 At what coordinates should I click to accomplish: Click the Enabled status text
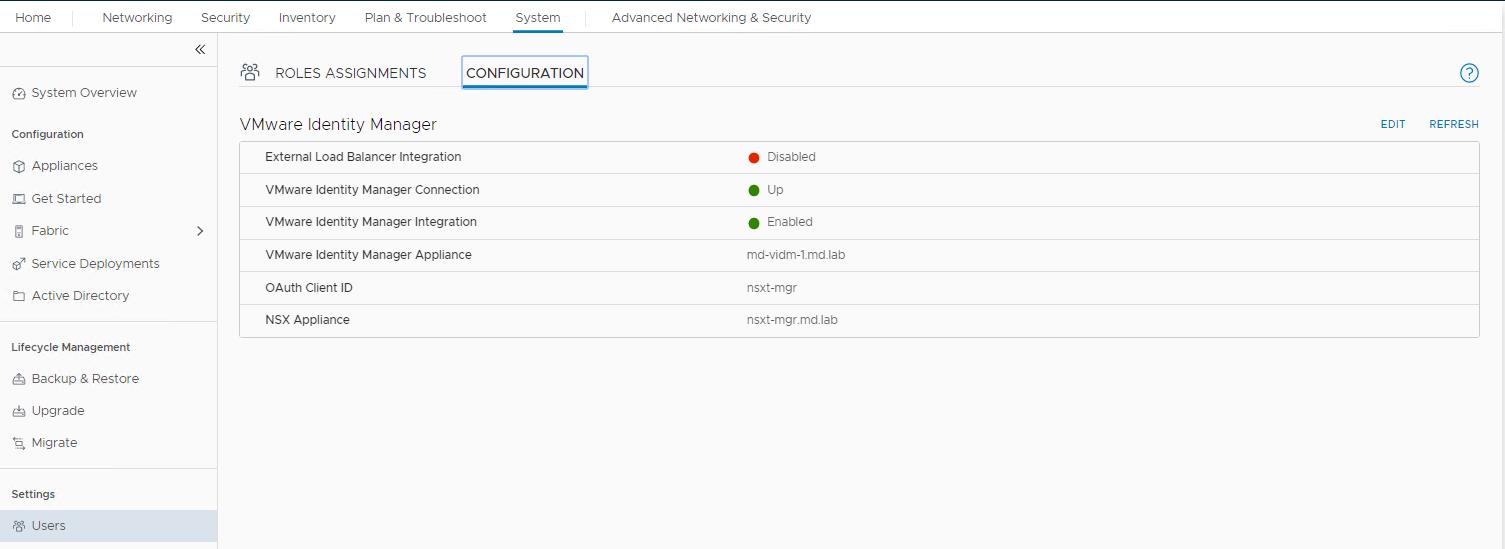tap(790, 222)
